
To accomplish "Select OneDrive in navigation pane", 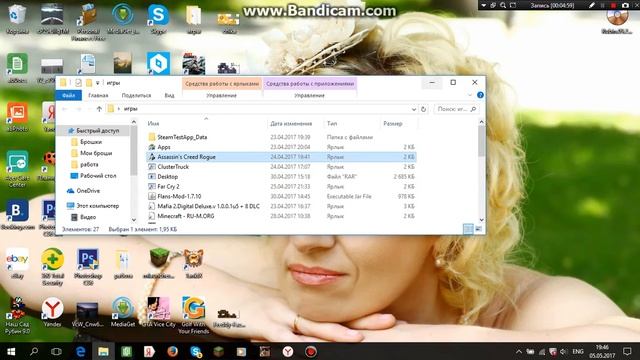I will 88,191.
